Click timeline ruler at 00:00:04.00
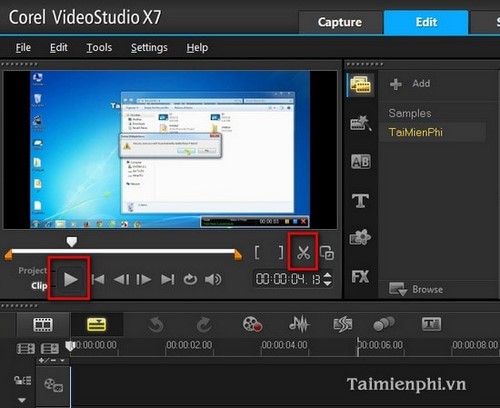The width and height of the screenshot is (500, 408). pos(284,345)
